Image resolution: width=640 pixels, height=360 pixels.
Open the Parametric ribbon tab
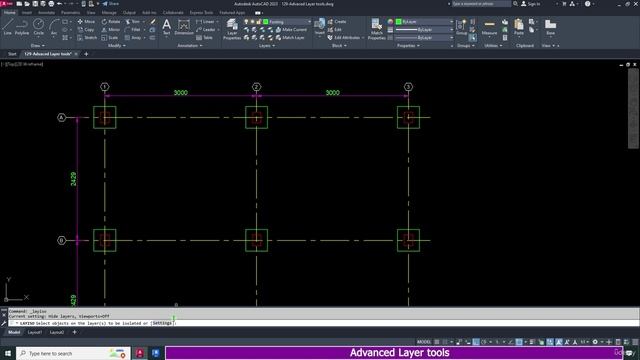[70, 13]
